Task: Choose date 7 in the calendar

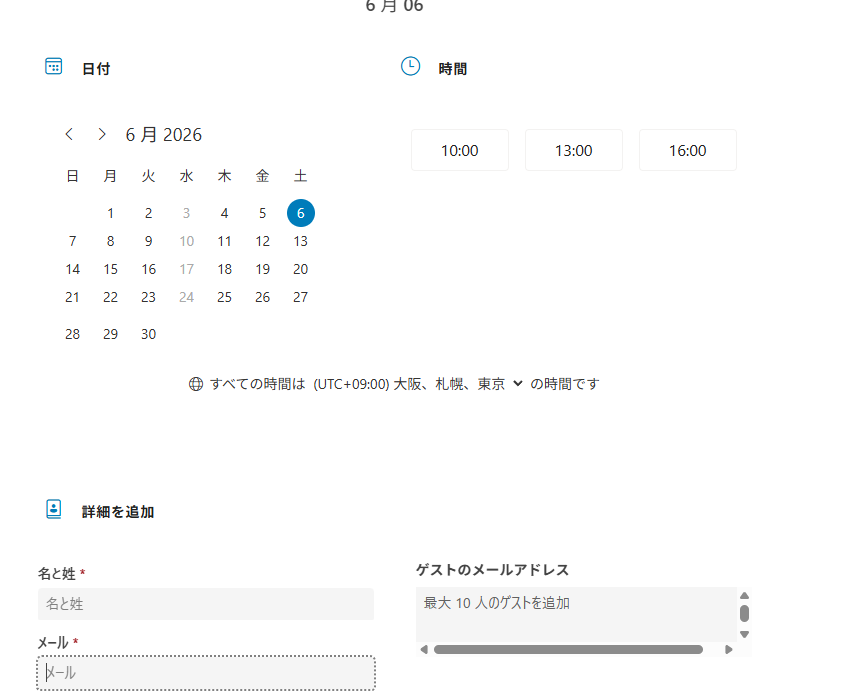Action: coord(72,241)
